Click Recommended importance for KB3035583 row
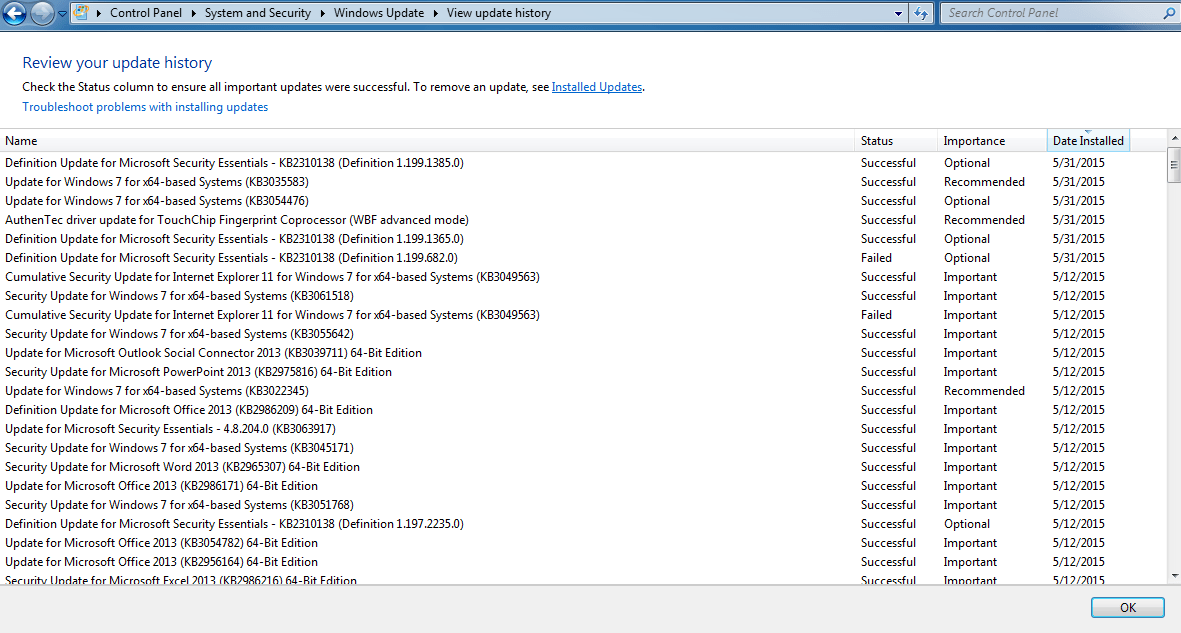 pyautogui.click(x=984, y=182)
